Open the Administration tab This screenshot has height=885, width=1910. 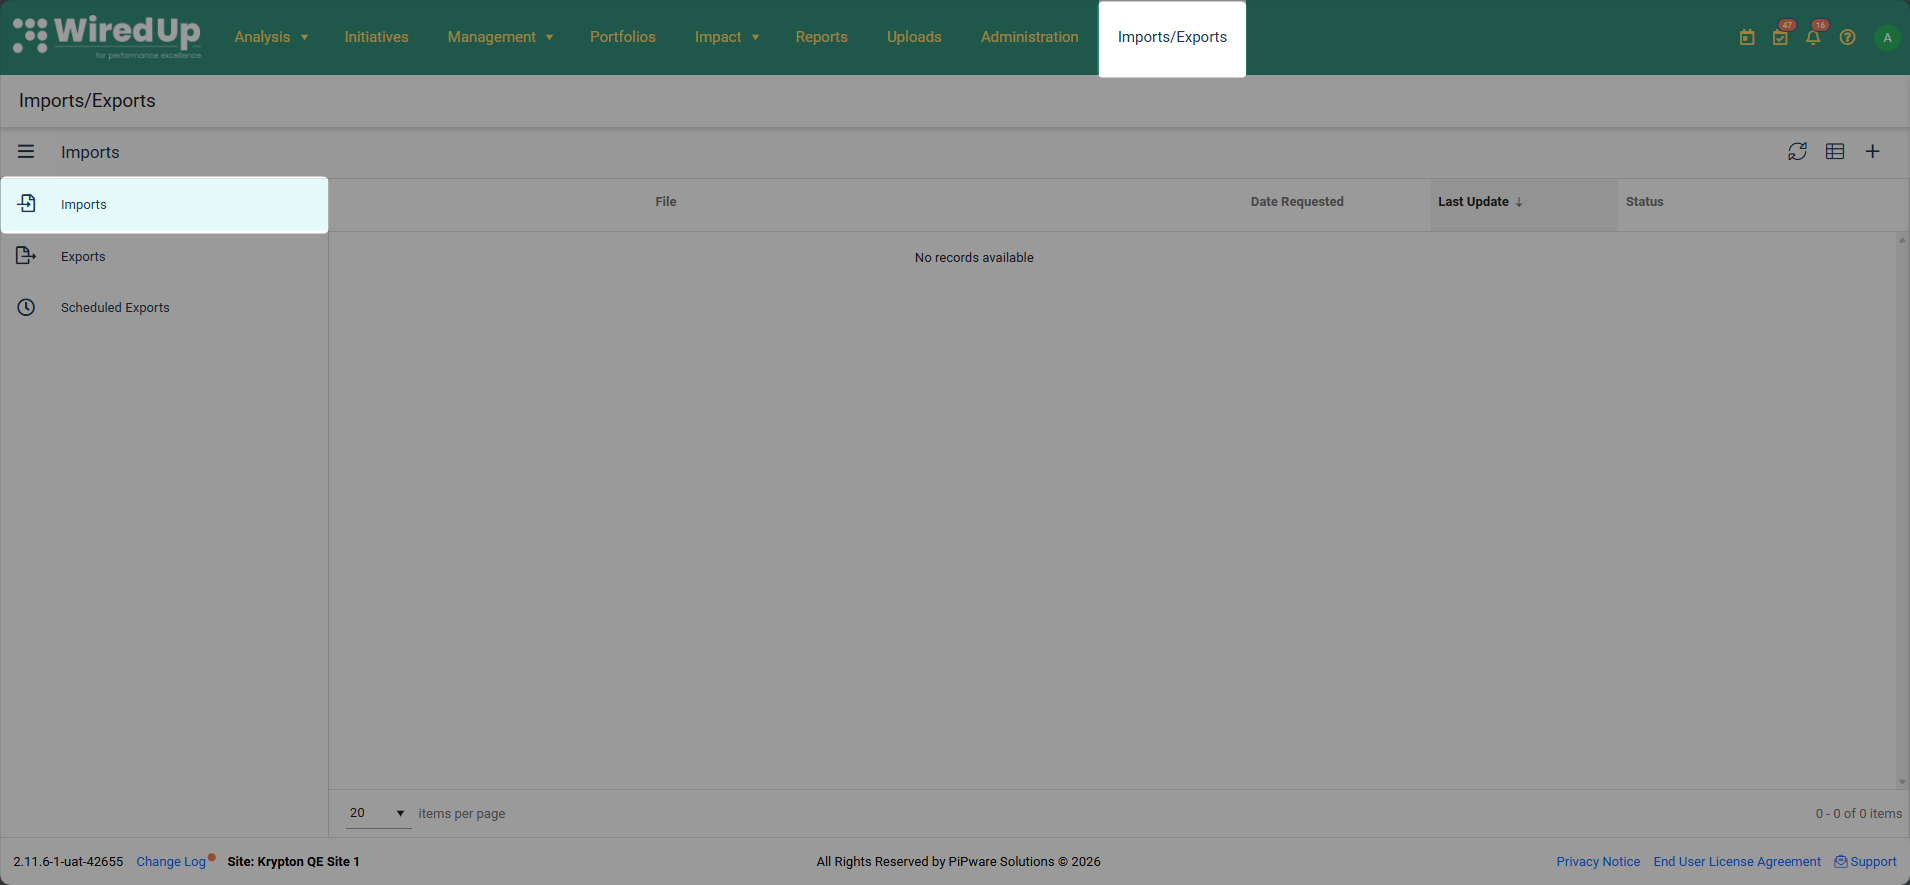click(1030, 37)
